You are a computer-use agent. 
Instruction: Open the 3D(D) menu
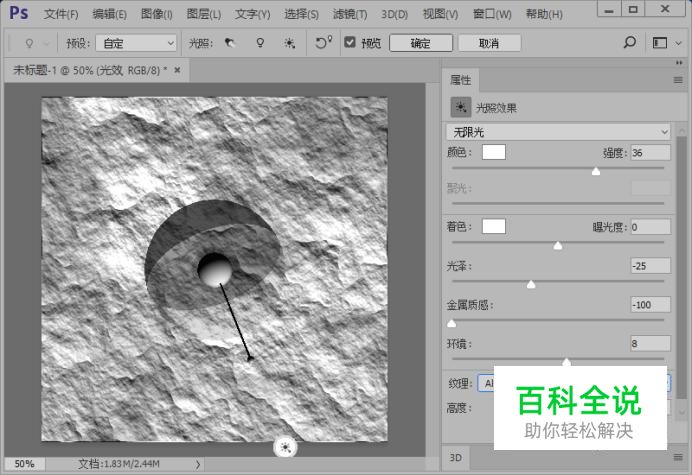(x=395, y=14)
